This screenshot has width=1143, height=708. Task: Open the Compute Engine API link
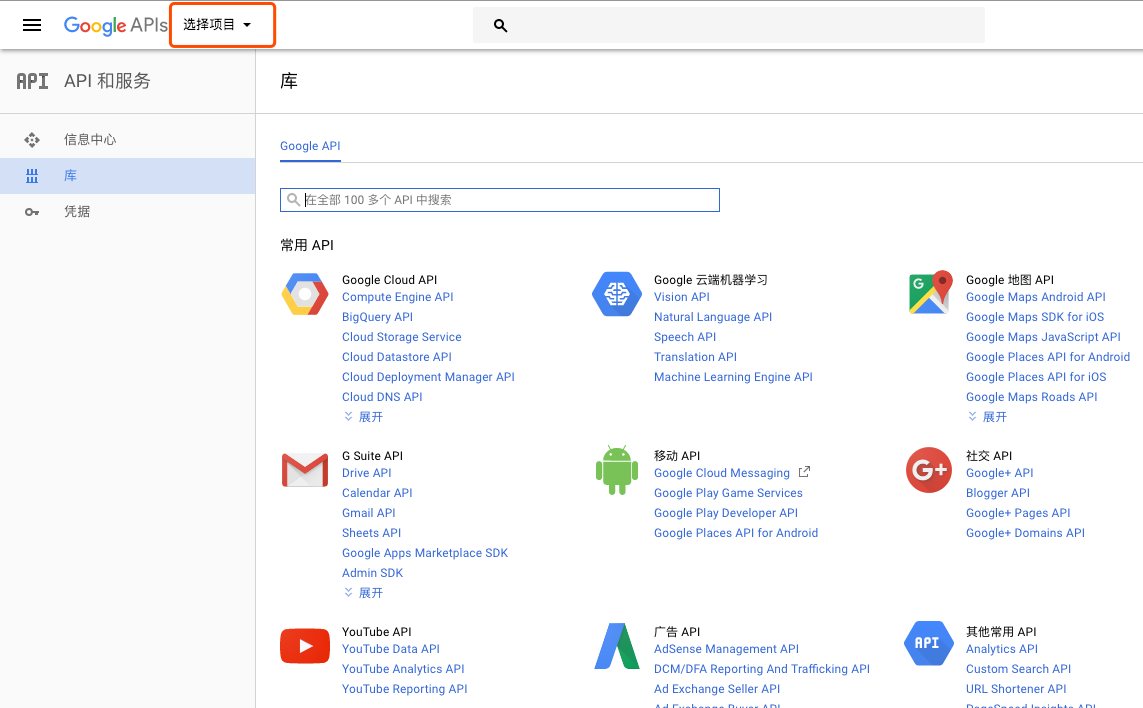(x=397, y=297)
